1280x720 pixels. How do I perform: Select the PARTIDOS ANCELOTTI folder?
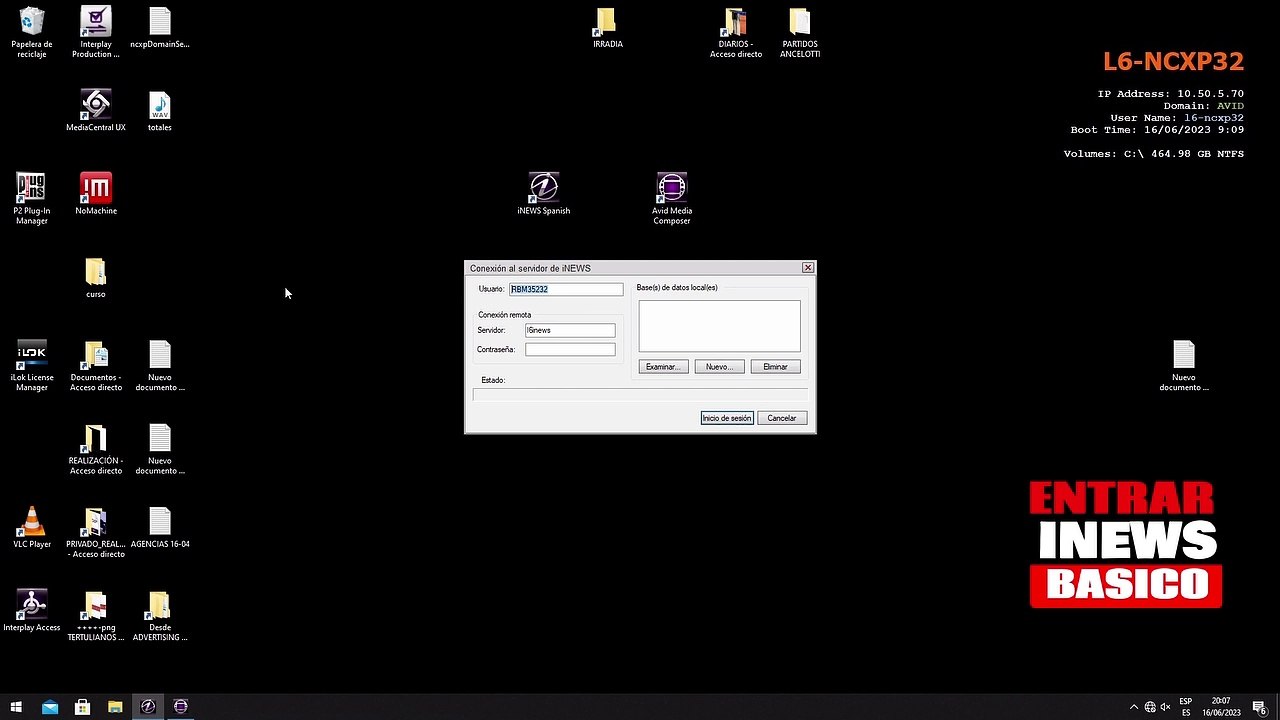pyautogui.click(x=800, y=32)
